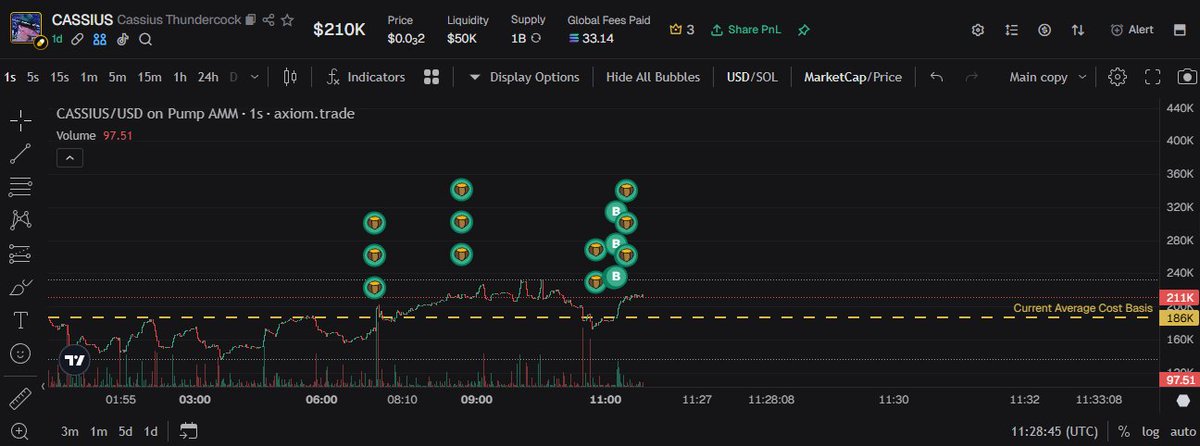The height and width of the screenshot is (446, 1200).
Task: Click the green pin icon
Action: coord(803,30)
